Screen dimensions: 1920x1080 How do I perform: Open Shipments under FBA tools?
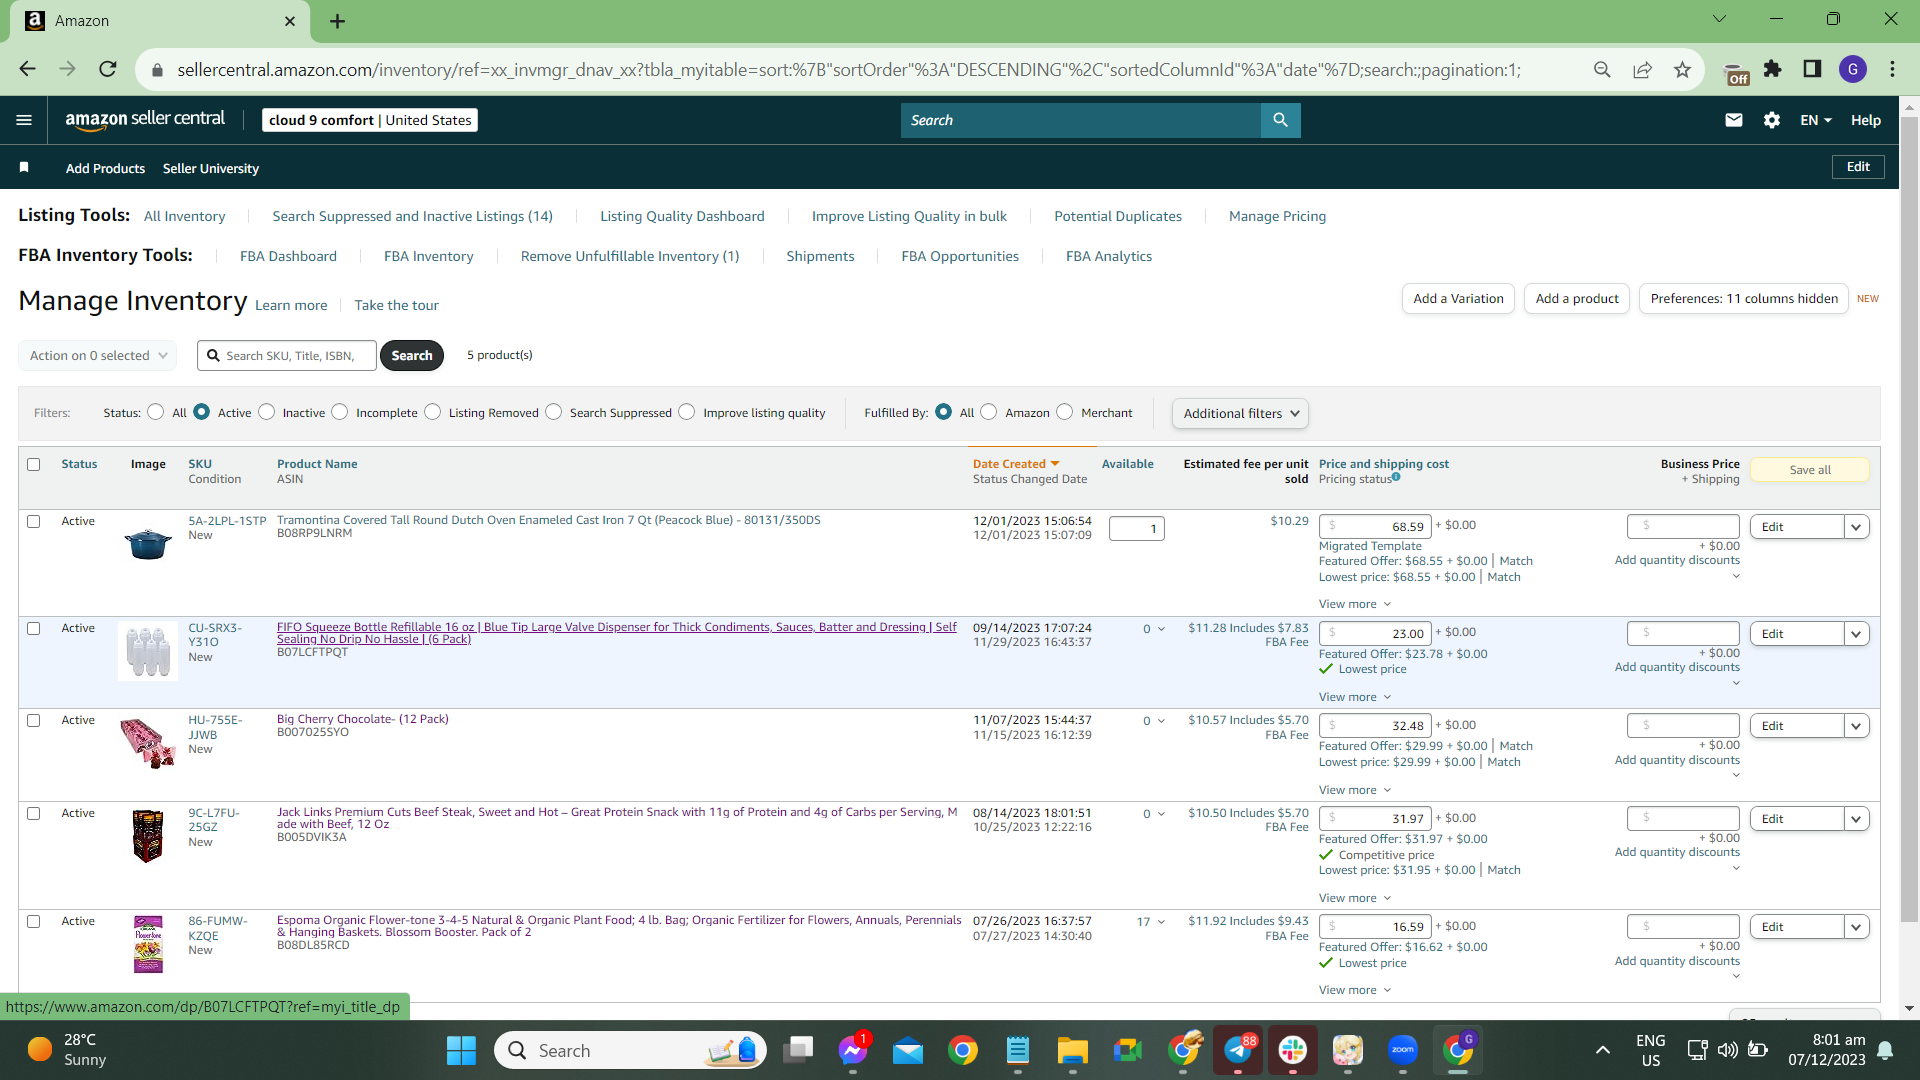click(820, 256)
